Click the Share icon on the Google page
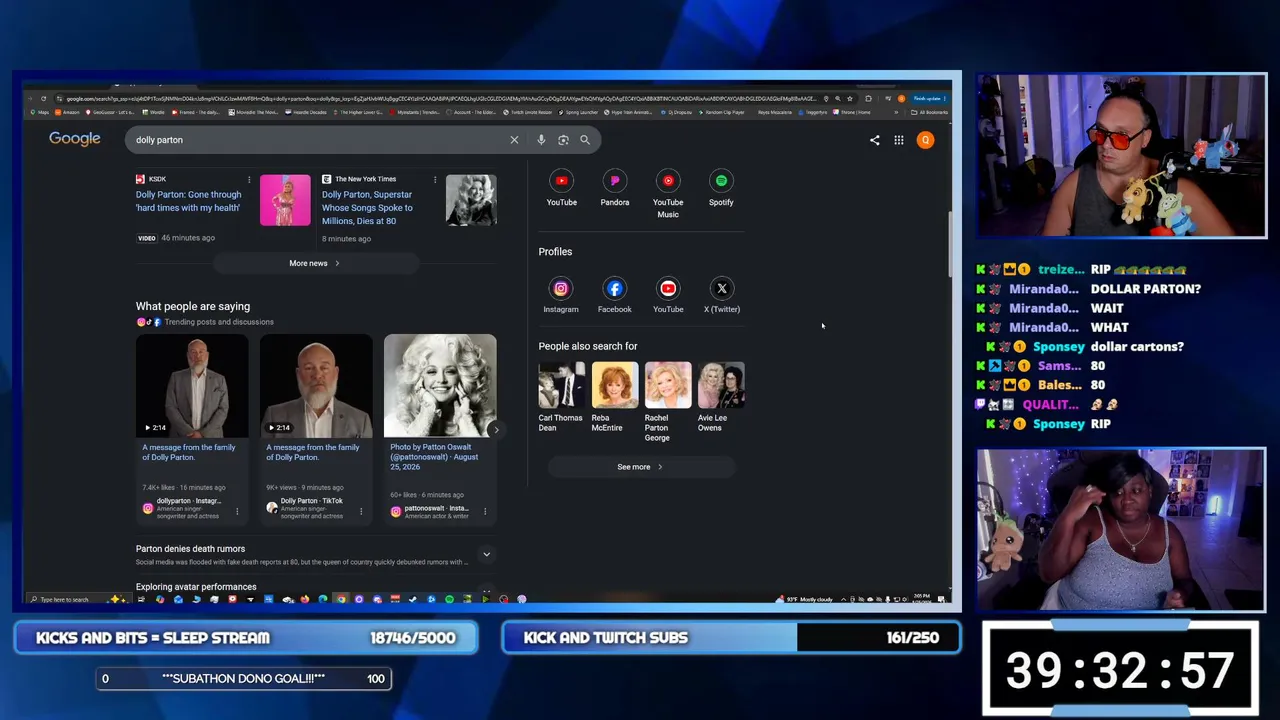The height and width of the screenshot is (720, 1280). 874,140
